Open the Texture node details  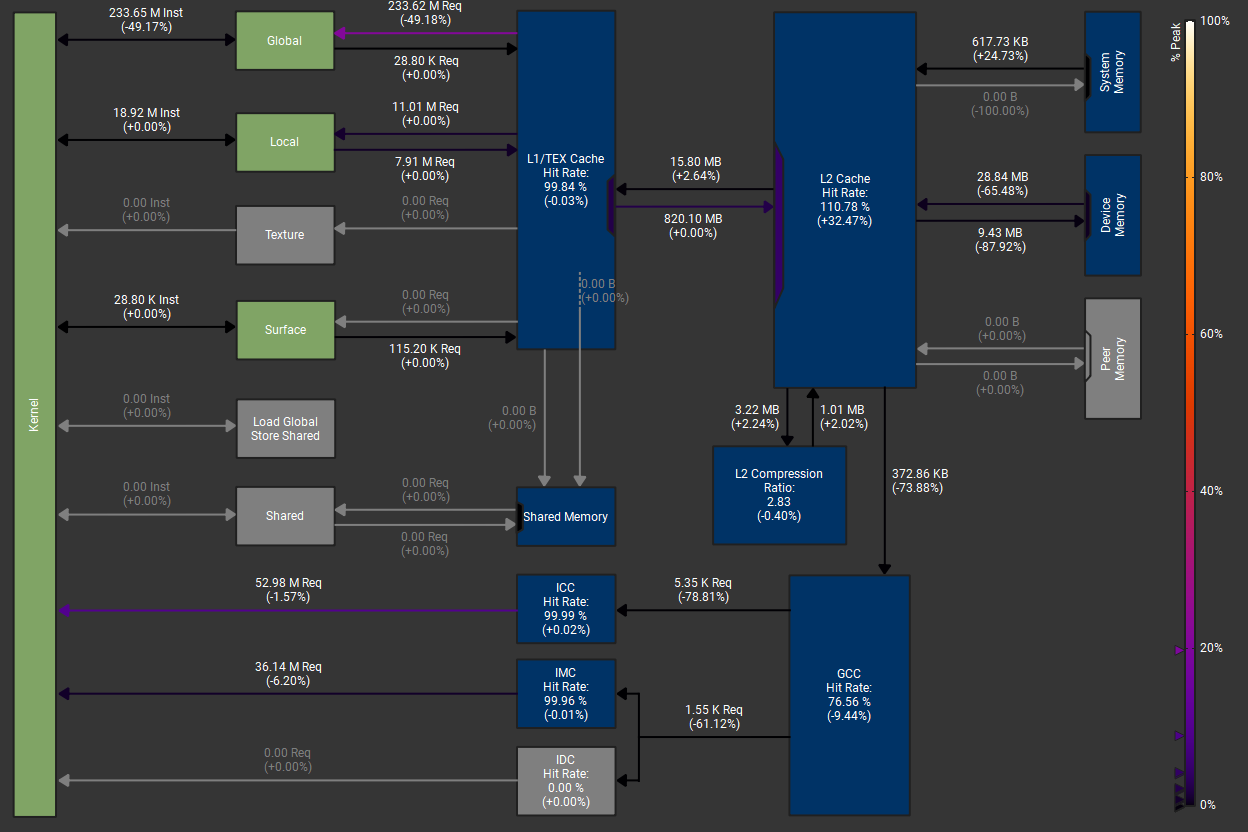pos(285,235)
